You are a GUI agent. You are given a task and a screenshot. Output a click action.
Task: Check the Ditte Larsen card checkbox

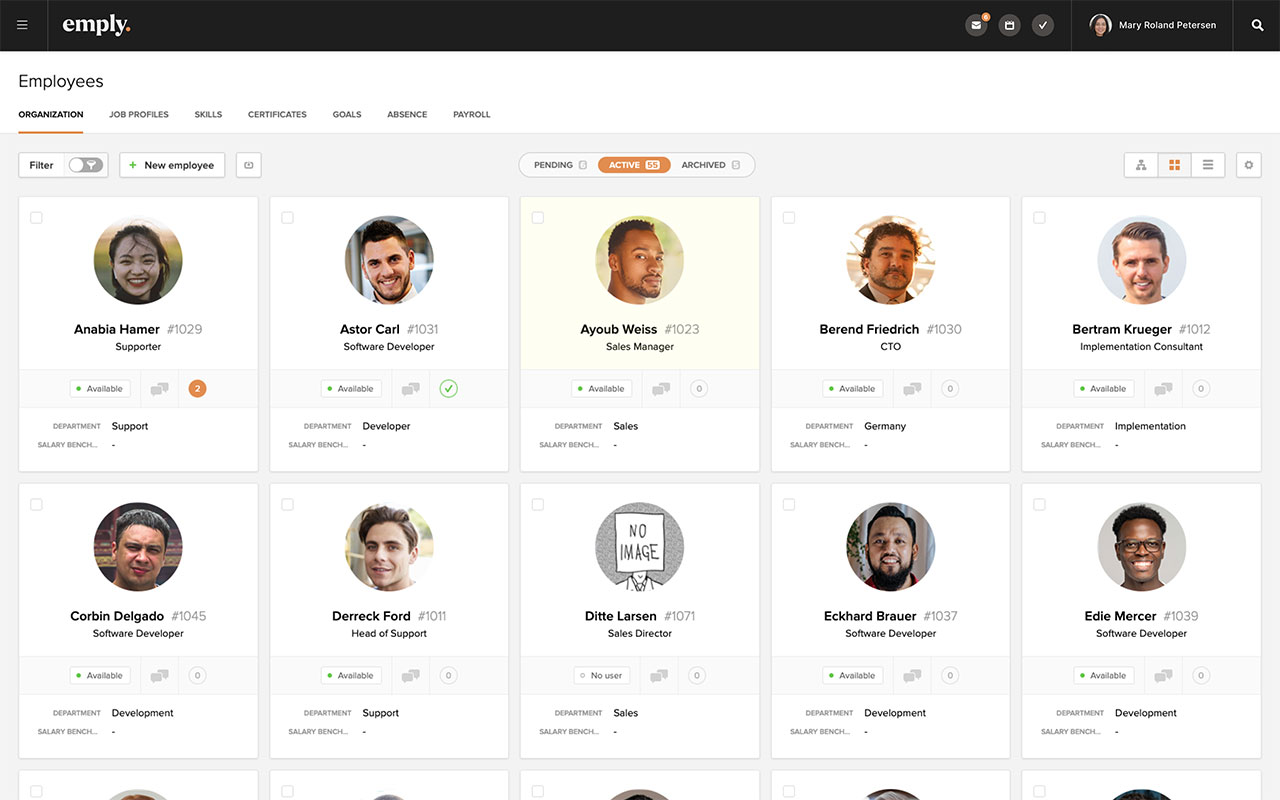pos(538,504)
